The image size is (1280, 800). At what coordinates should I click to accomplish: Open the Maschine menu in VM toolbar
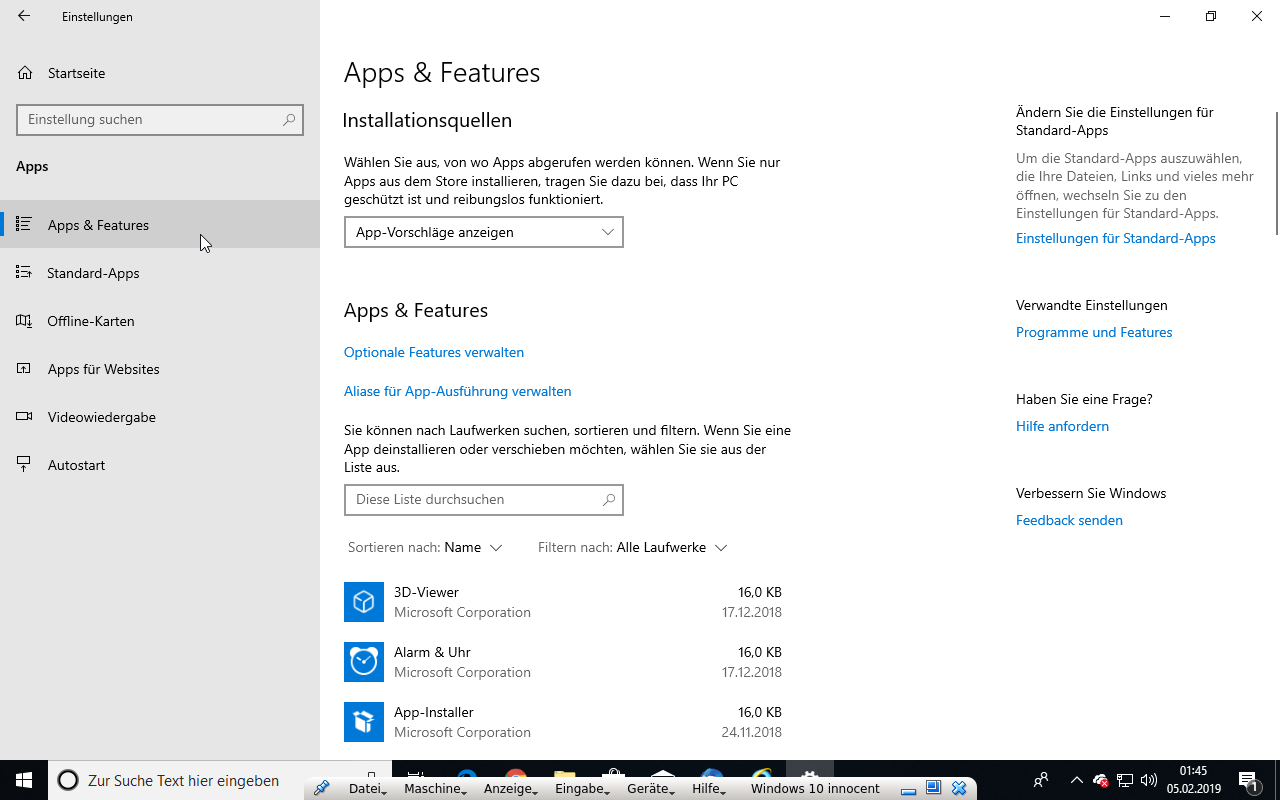[434, 789]
